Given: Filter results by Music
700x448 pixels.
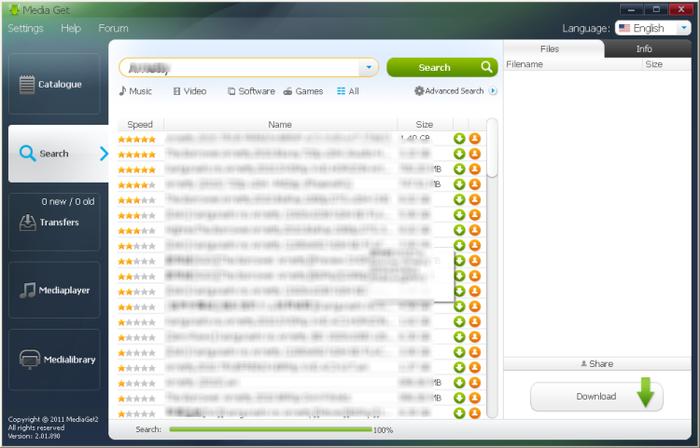Looking at the screenshot, I should coord(136,91).
